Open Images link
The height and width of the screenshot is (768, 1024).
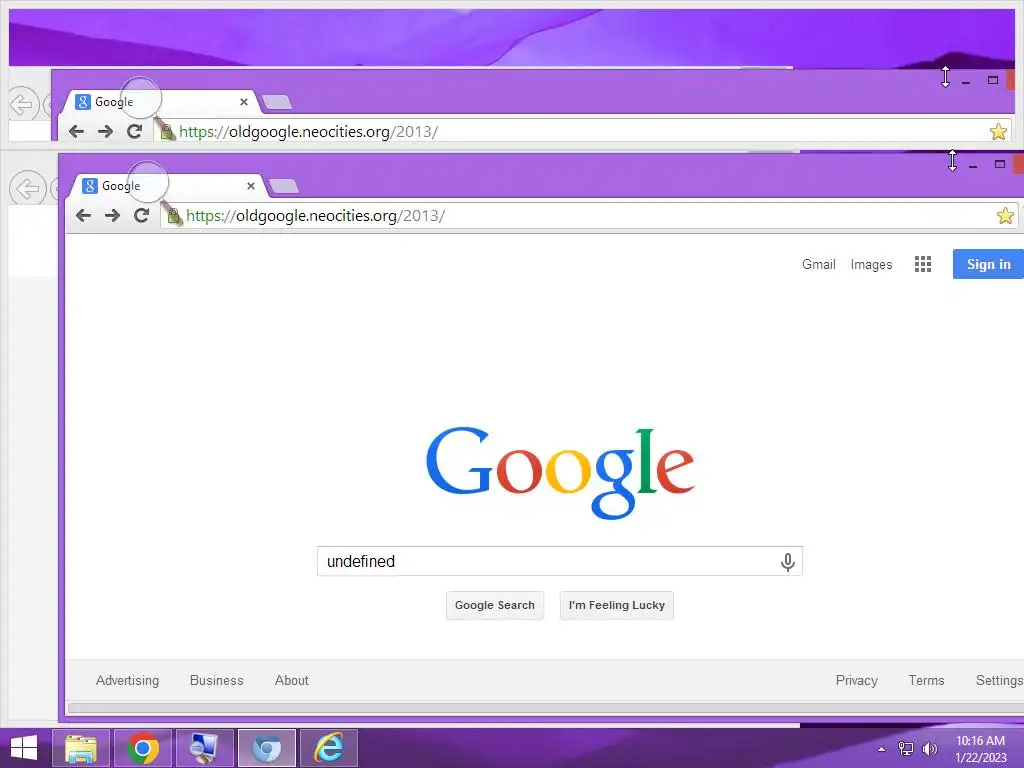click(871, 264)
